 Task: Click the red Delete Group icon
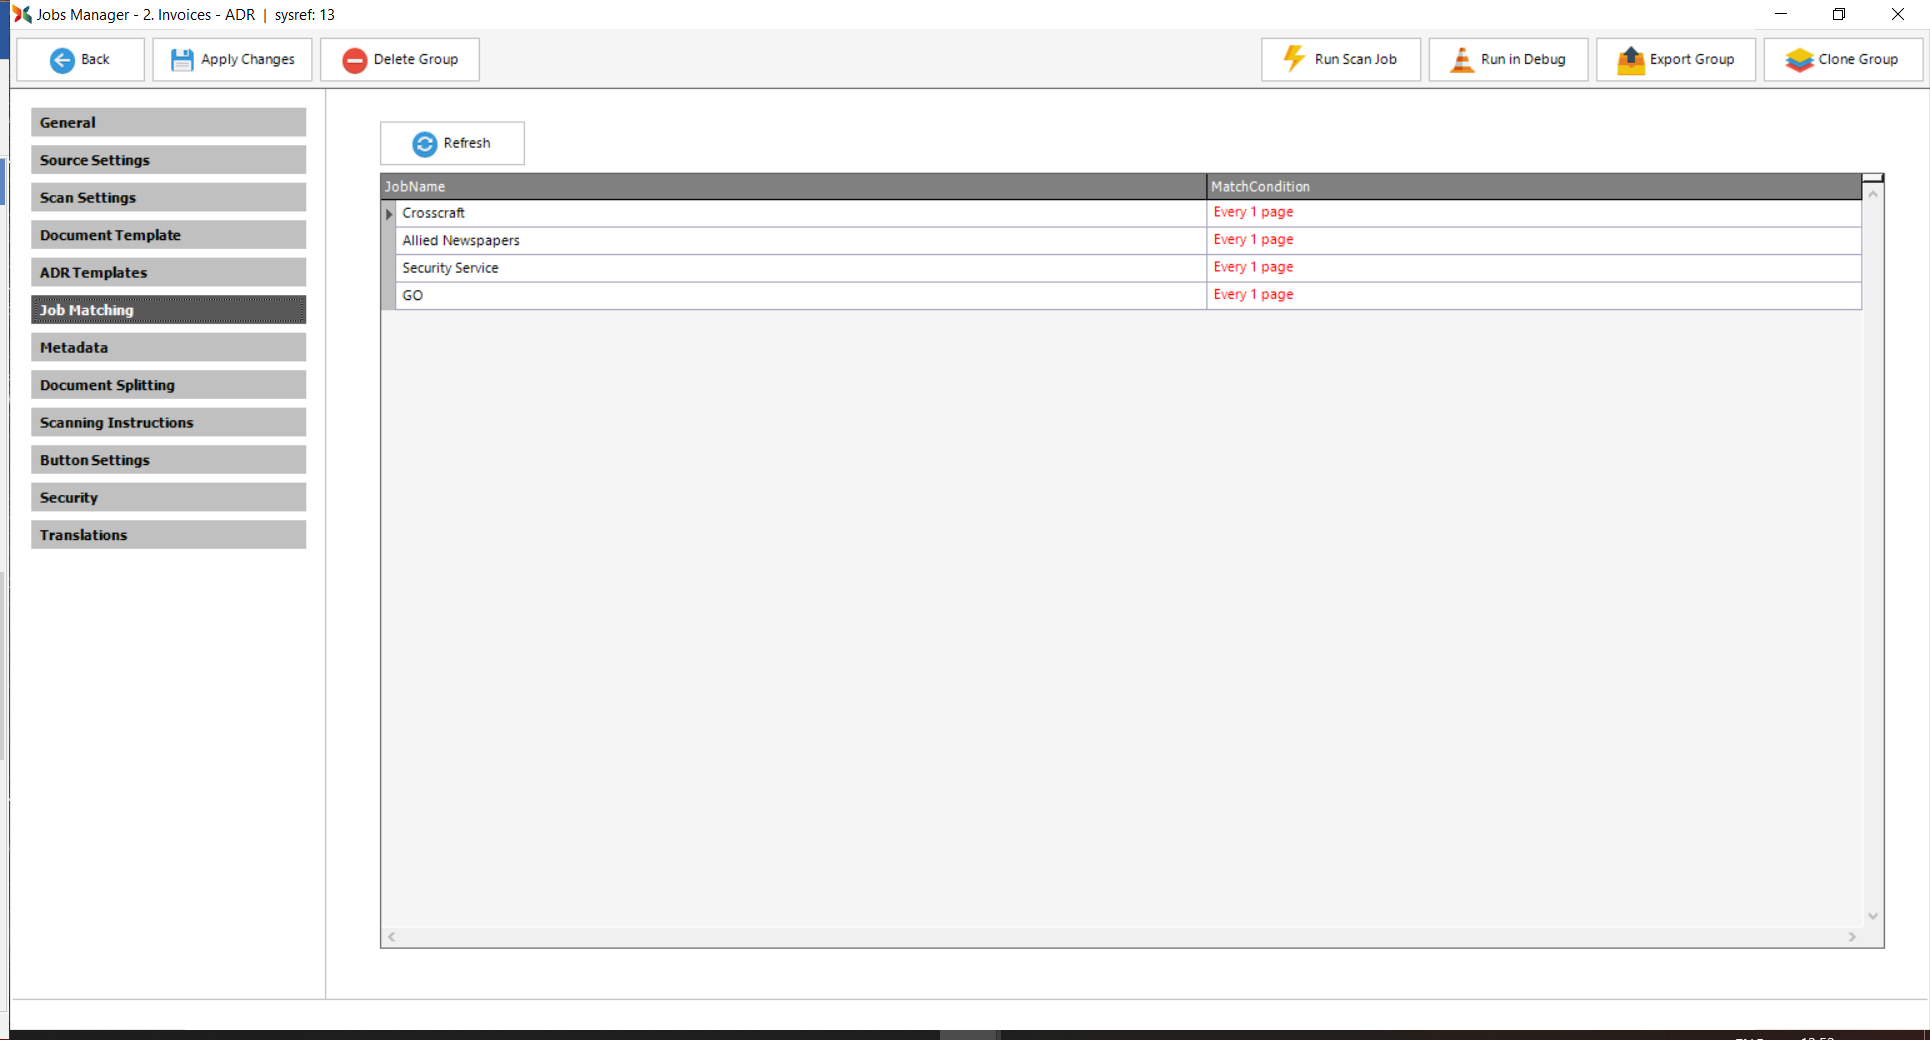coord(354,60)
